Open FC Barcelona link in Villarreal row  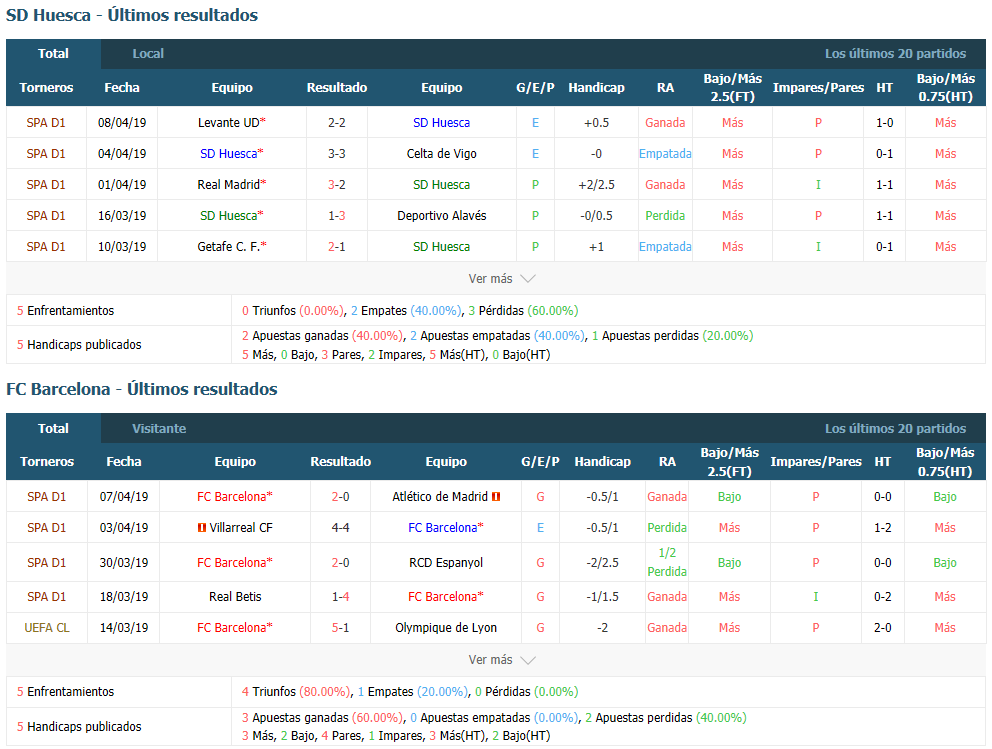442,528
